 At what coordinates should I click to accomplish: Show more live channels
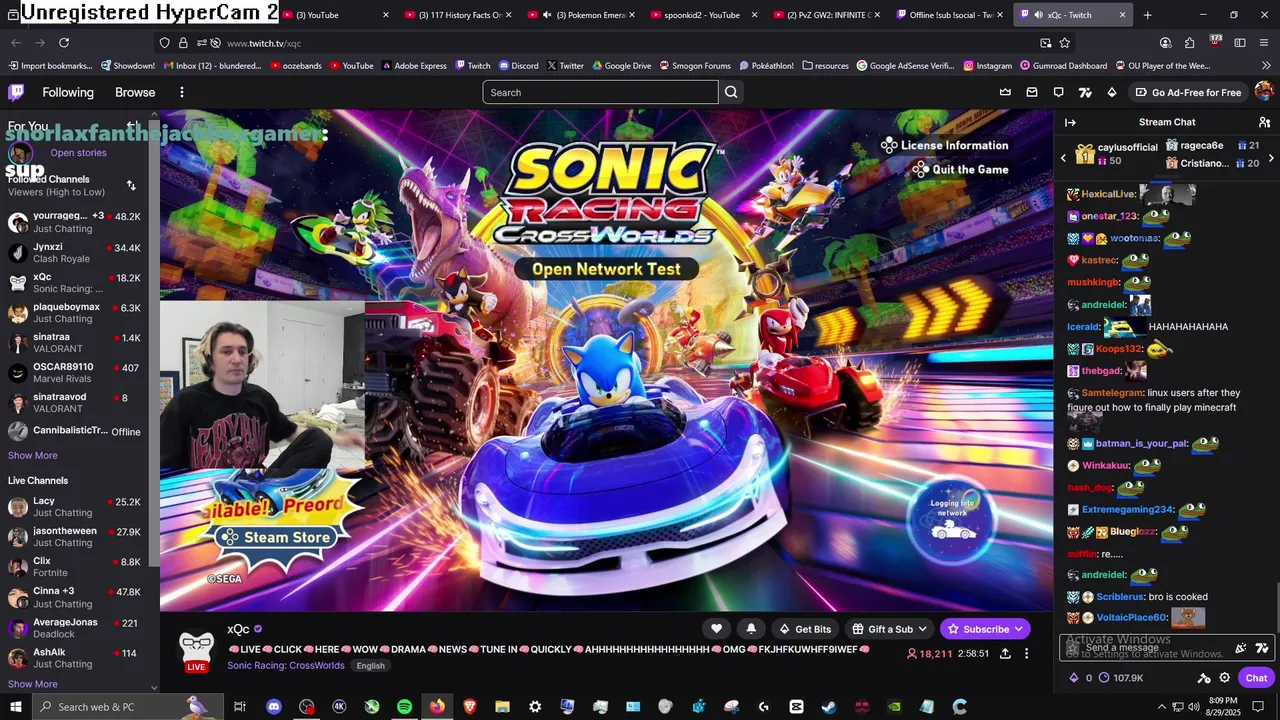[x=33, y=684]
